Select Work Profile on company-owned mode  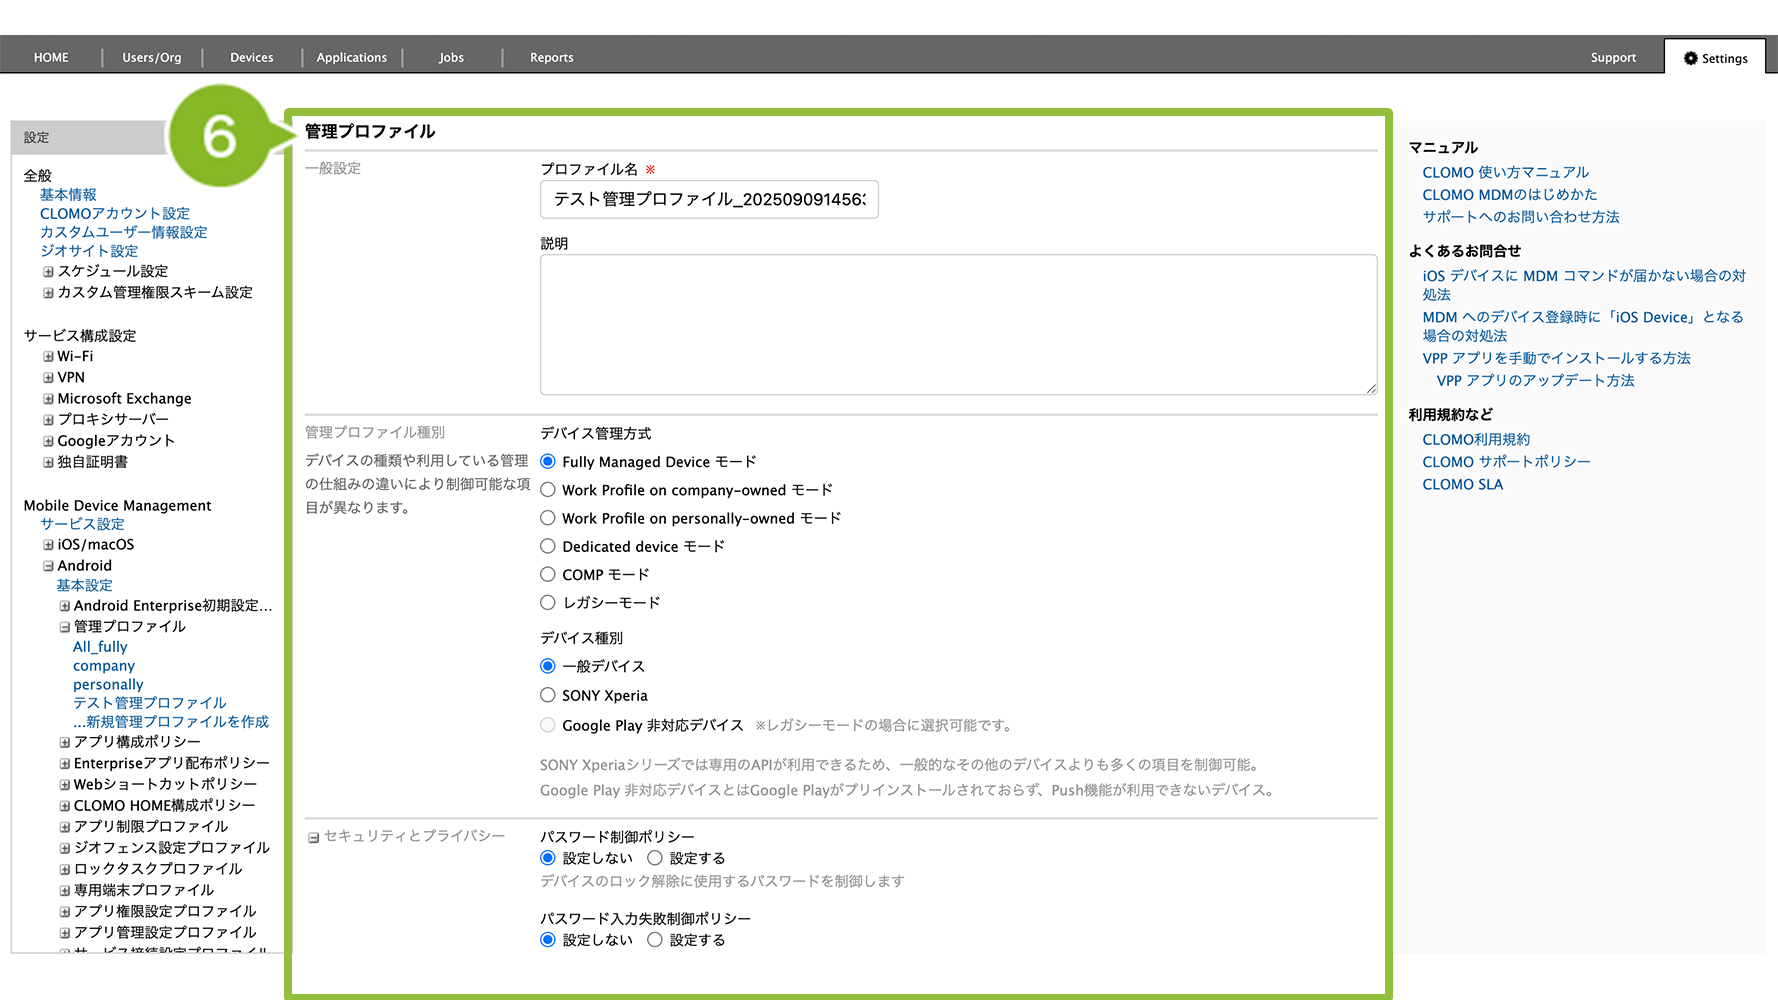pos(548,490)
